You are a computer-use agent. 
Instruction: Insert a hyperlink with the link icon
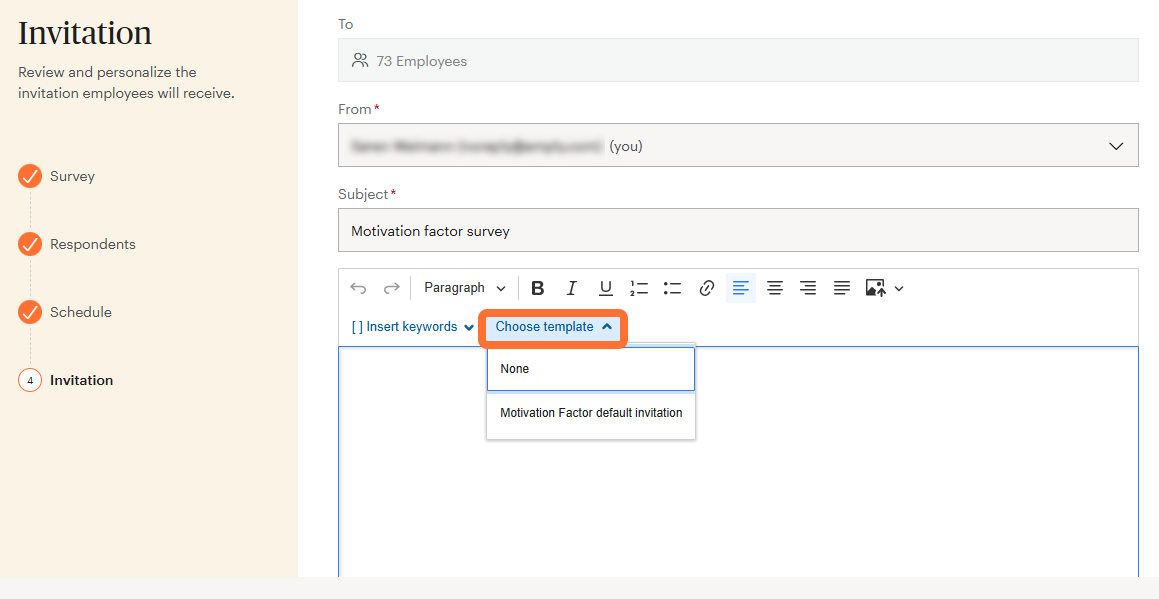click(707, 288)
